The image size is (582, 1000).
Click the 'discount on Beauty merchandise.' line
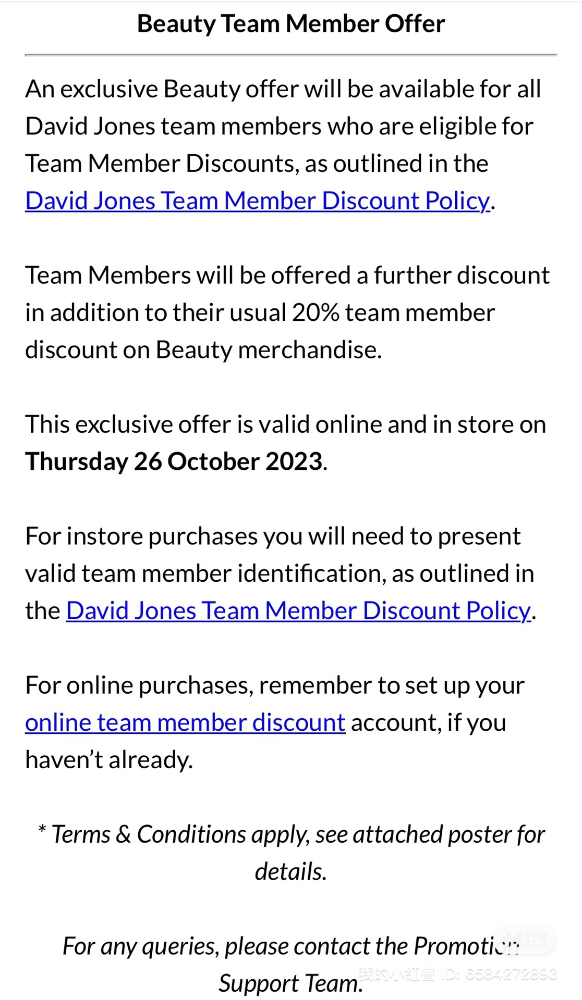coord(203,349)
